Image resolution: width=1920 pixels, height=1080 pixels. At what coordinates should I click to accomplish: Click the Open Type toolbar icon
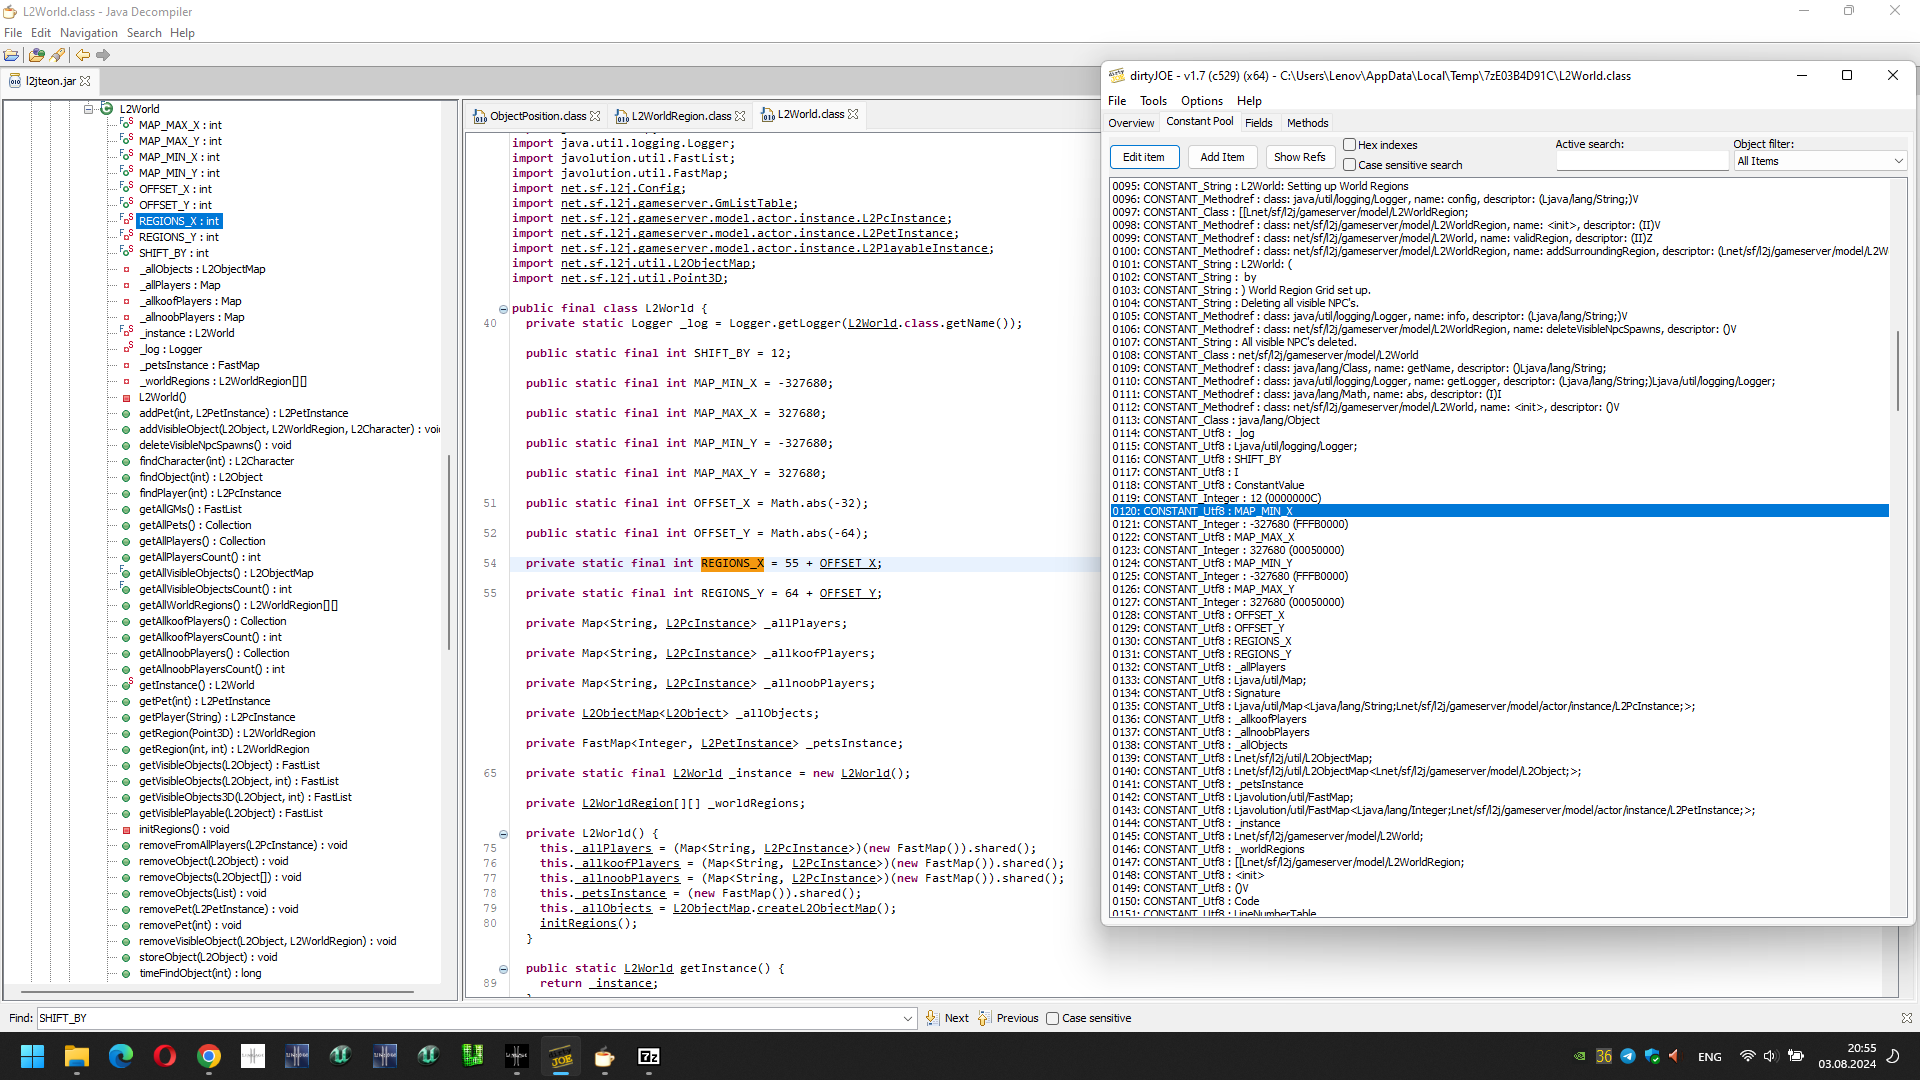tap(37, 55)
